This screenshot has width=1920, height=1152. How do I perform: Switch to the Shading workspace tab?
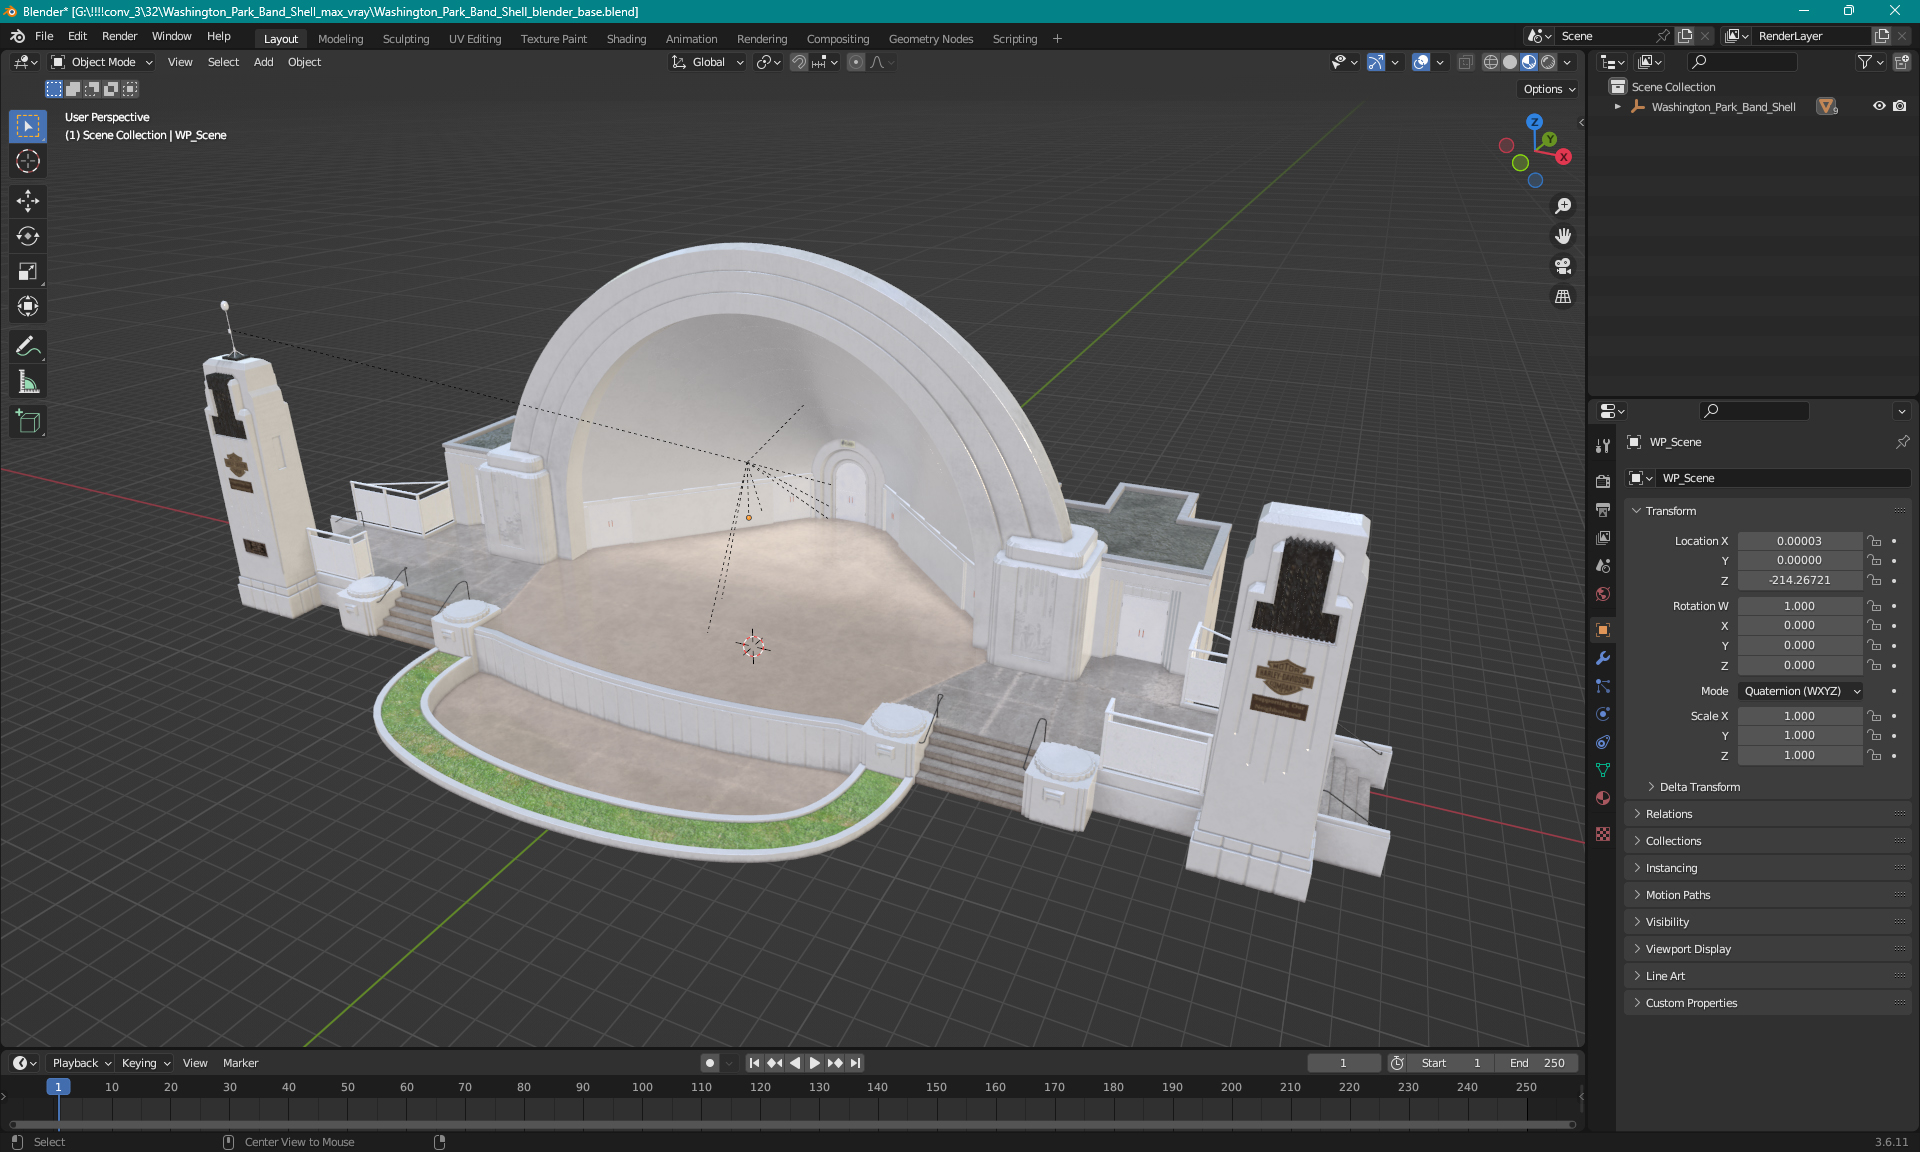(x=626, y=39)
